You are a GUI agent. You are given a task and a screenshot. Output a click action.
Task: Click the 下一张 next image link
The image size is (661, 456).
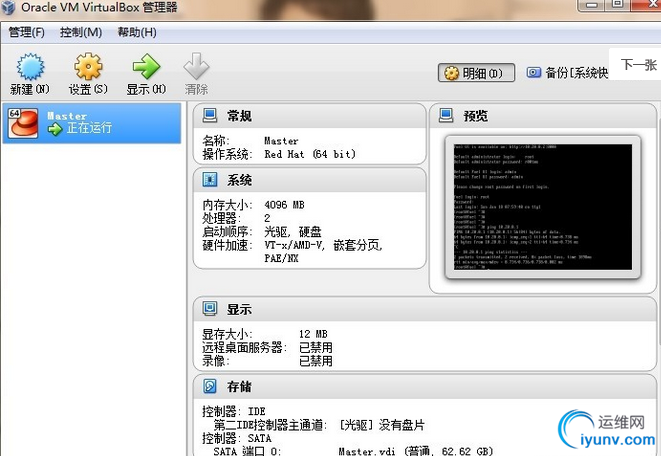pyautogui.click(x=639, y=64)
